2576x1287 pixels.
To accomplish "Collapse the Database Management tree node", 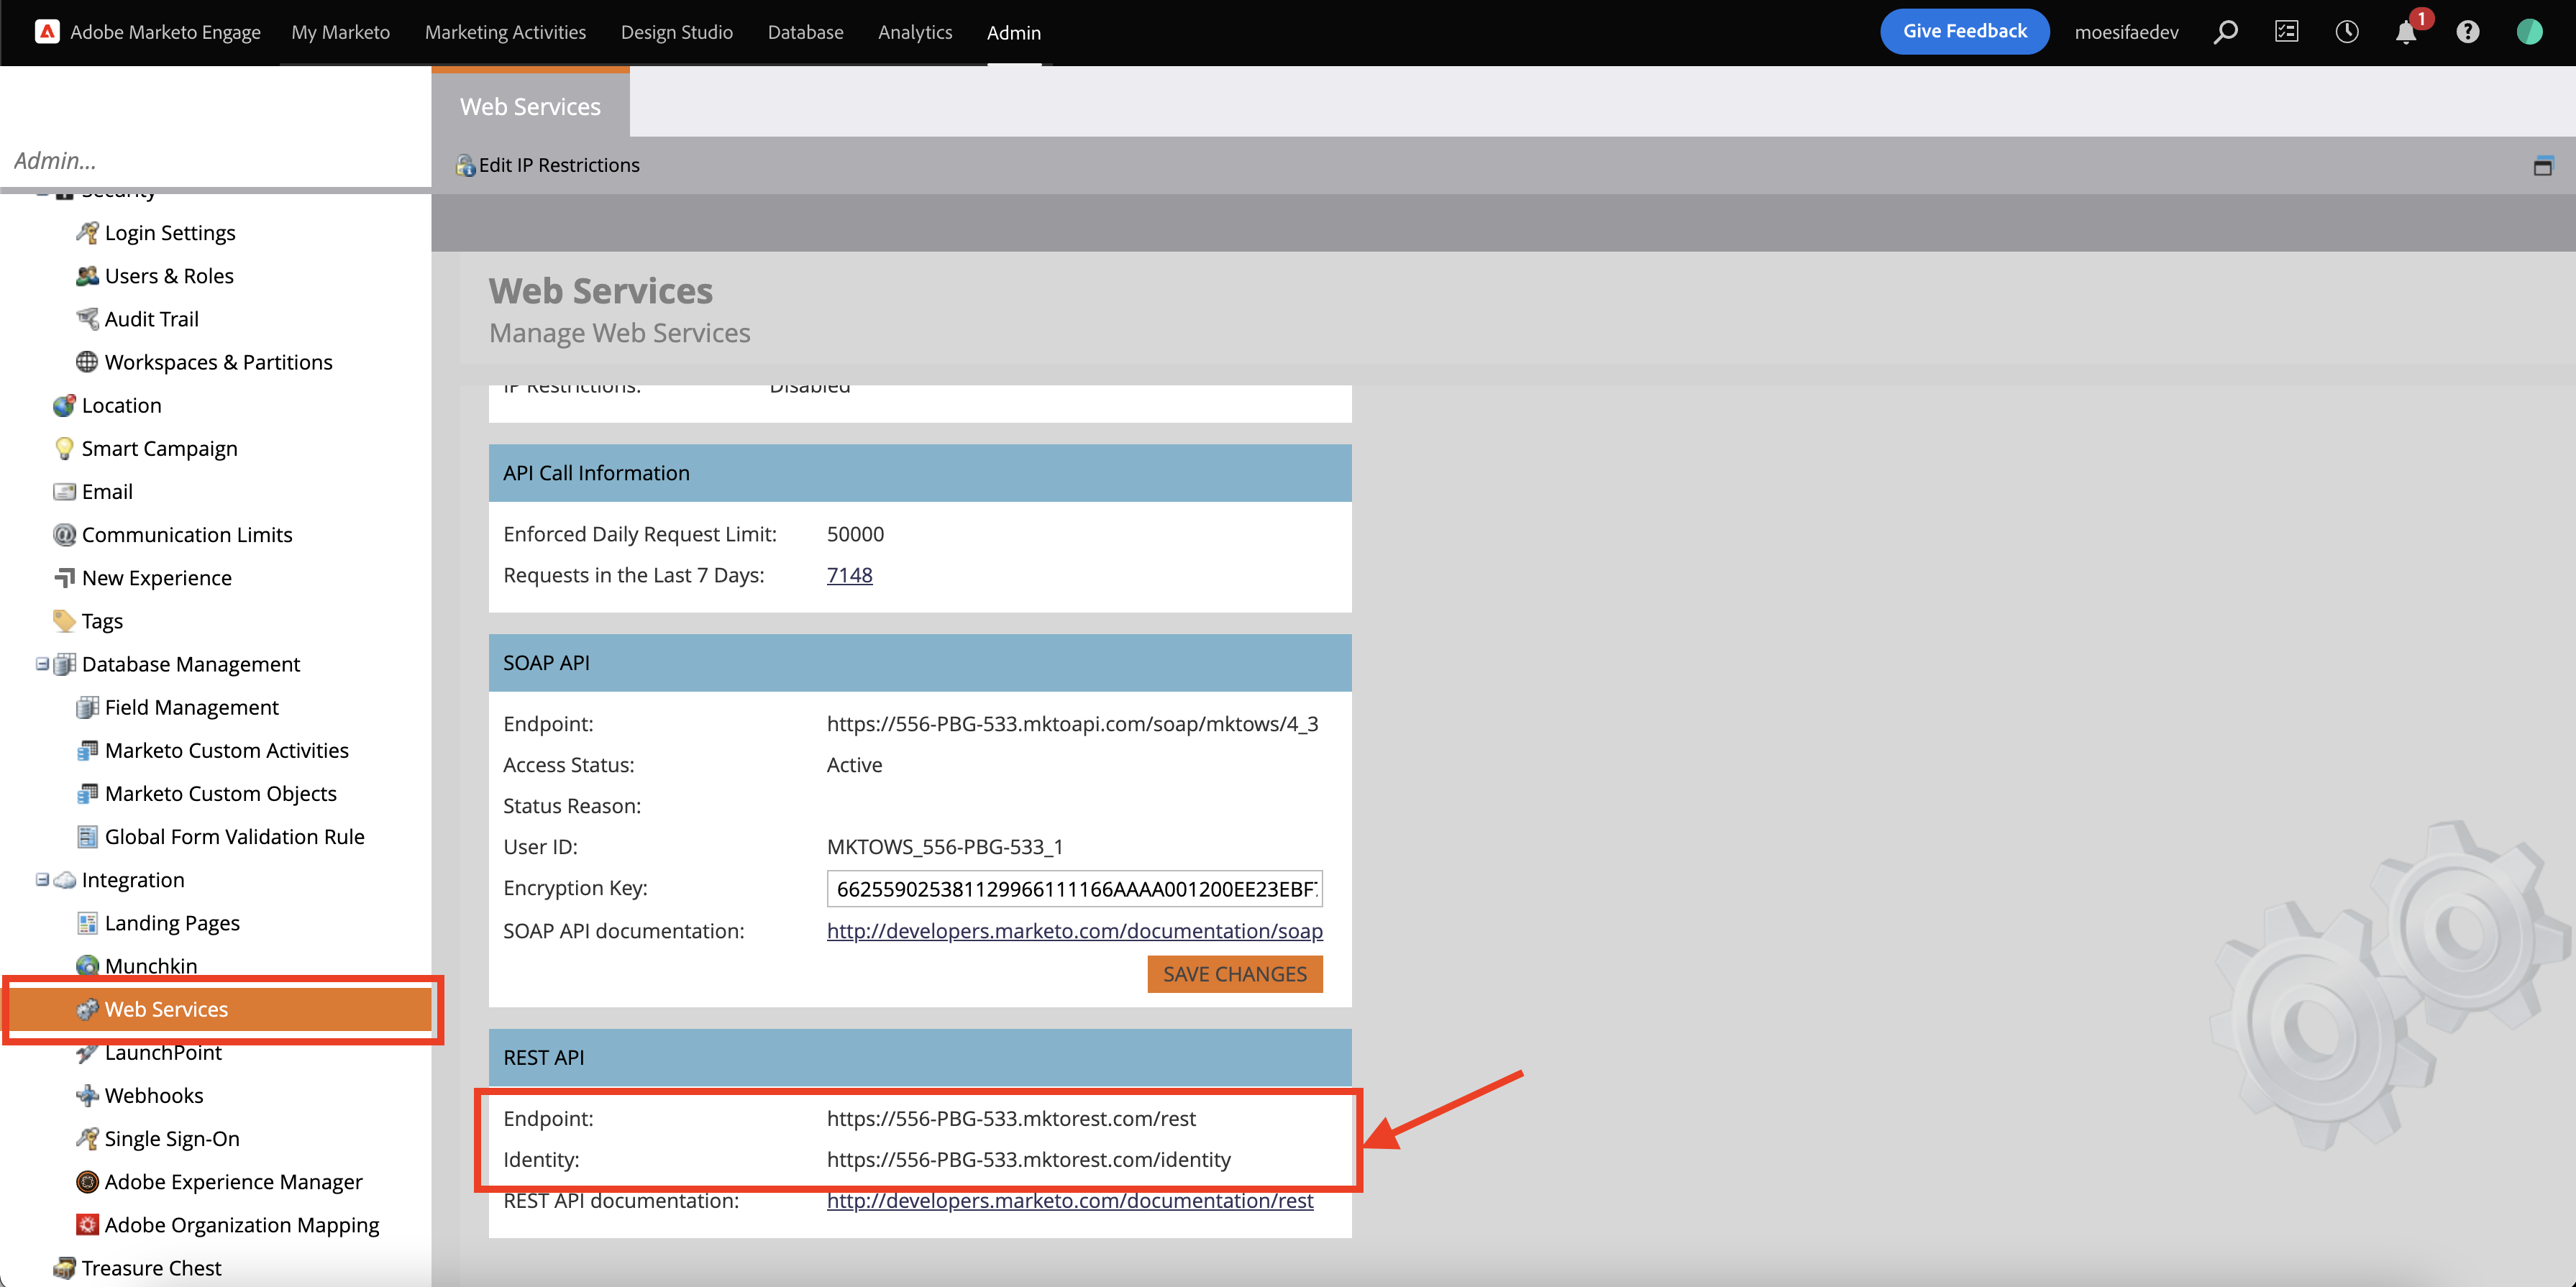I will 42,664.
